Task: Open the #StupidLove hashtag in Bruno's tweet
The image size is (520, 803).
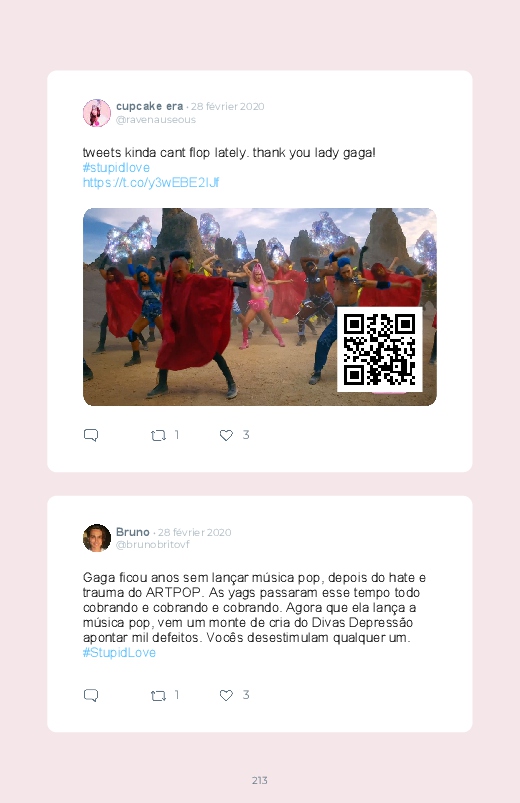Action: coord(119,652)
